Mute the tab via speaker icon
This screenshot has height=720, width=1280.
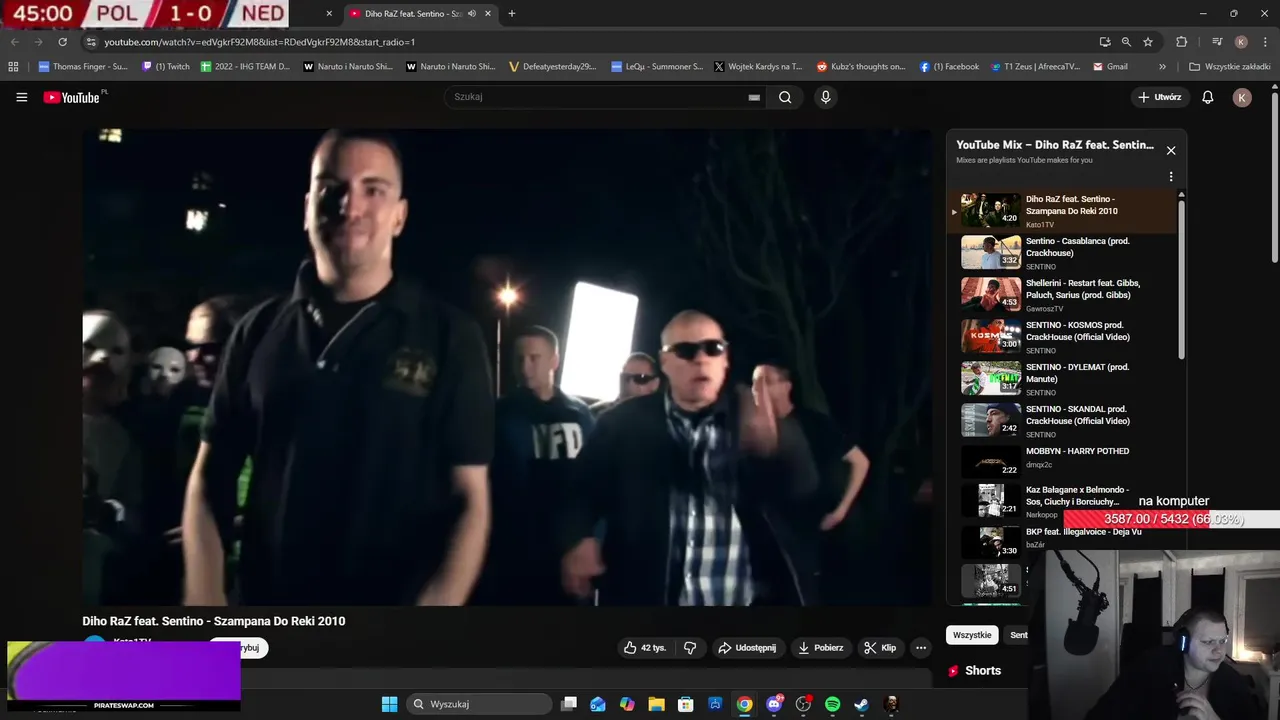pyautogui.click(x=472, y=14)
